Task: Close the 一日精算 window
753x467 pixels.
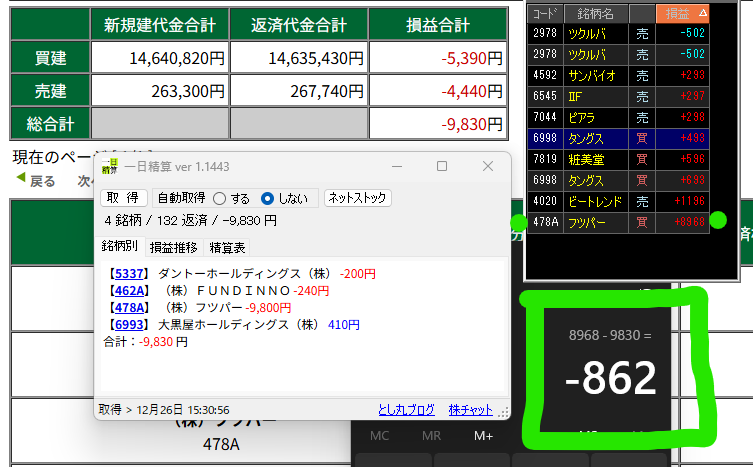Action: coord(488,166)
